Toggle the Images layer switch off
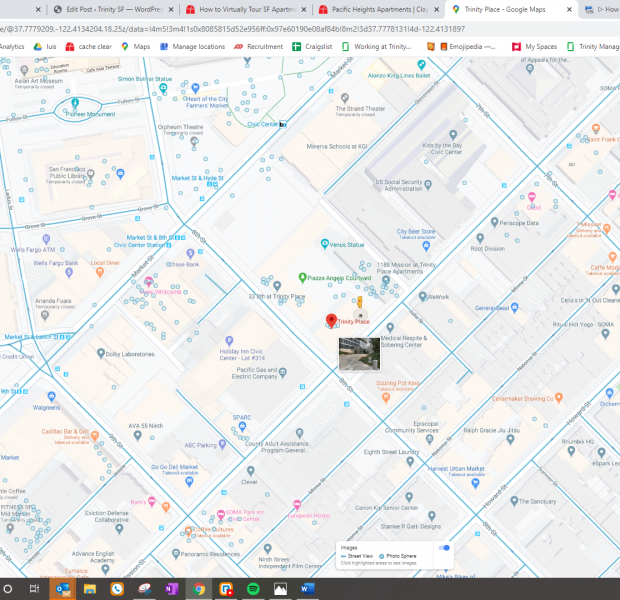620x600 pixels. 444,548
